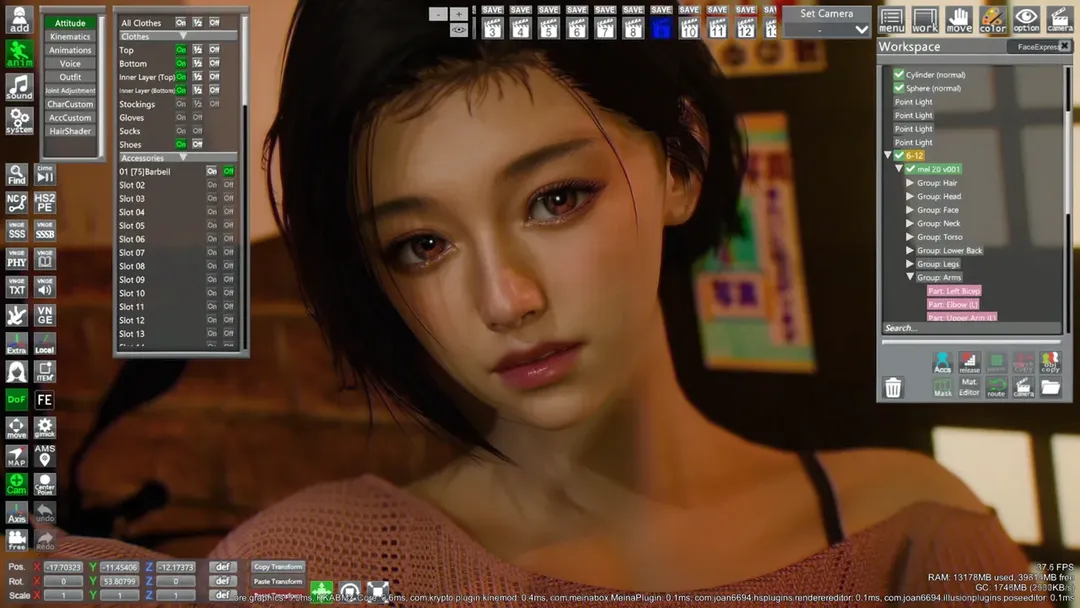Click the gimick gear icon
The height and width of the screenshot is (608, 1080).
45,428
